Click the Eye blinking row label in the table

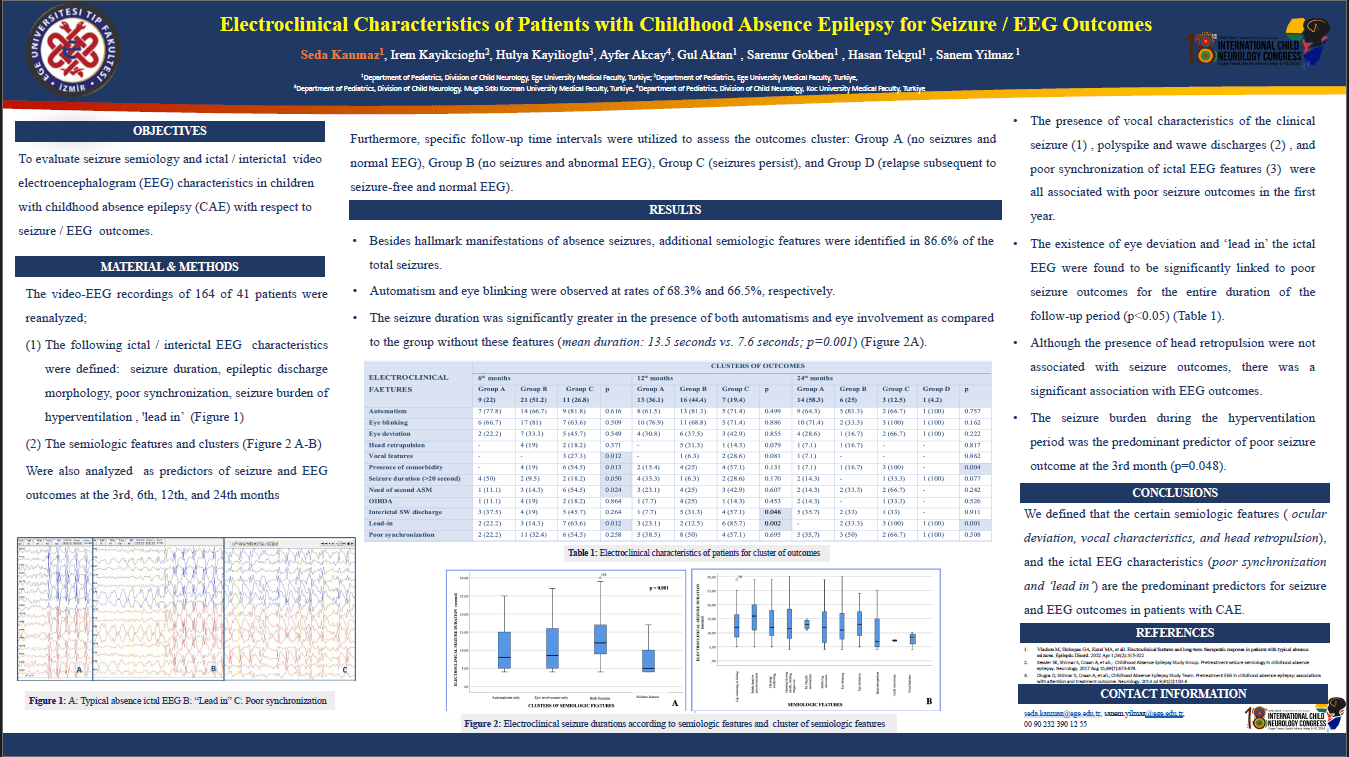coord(389,423)
